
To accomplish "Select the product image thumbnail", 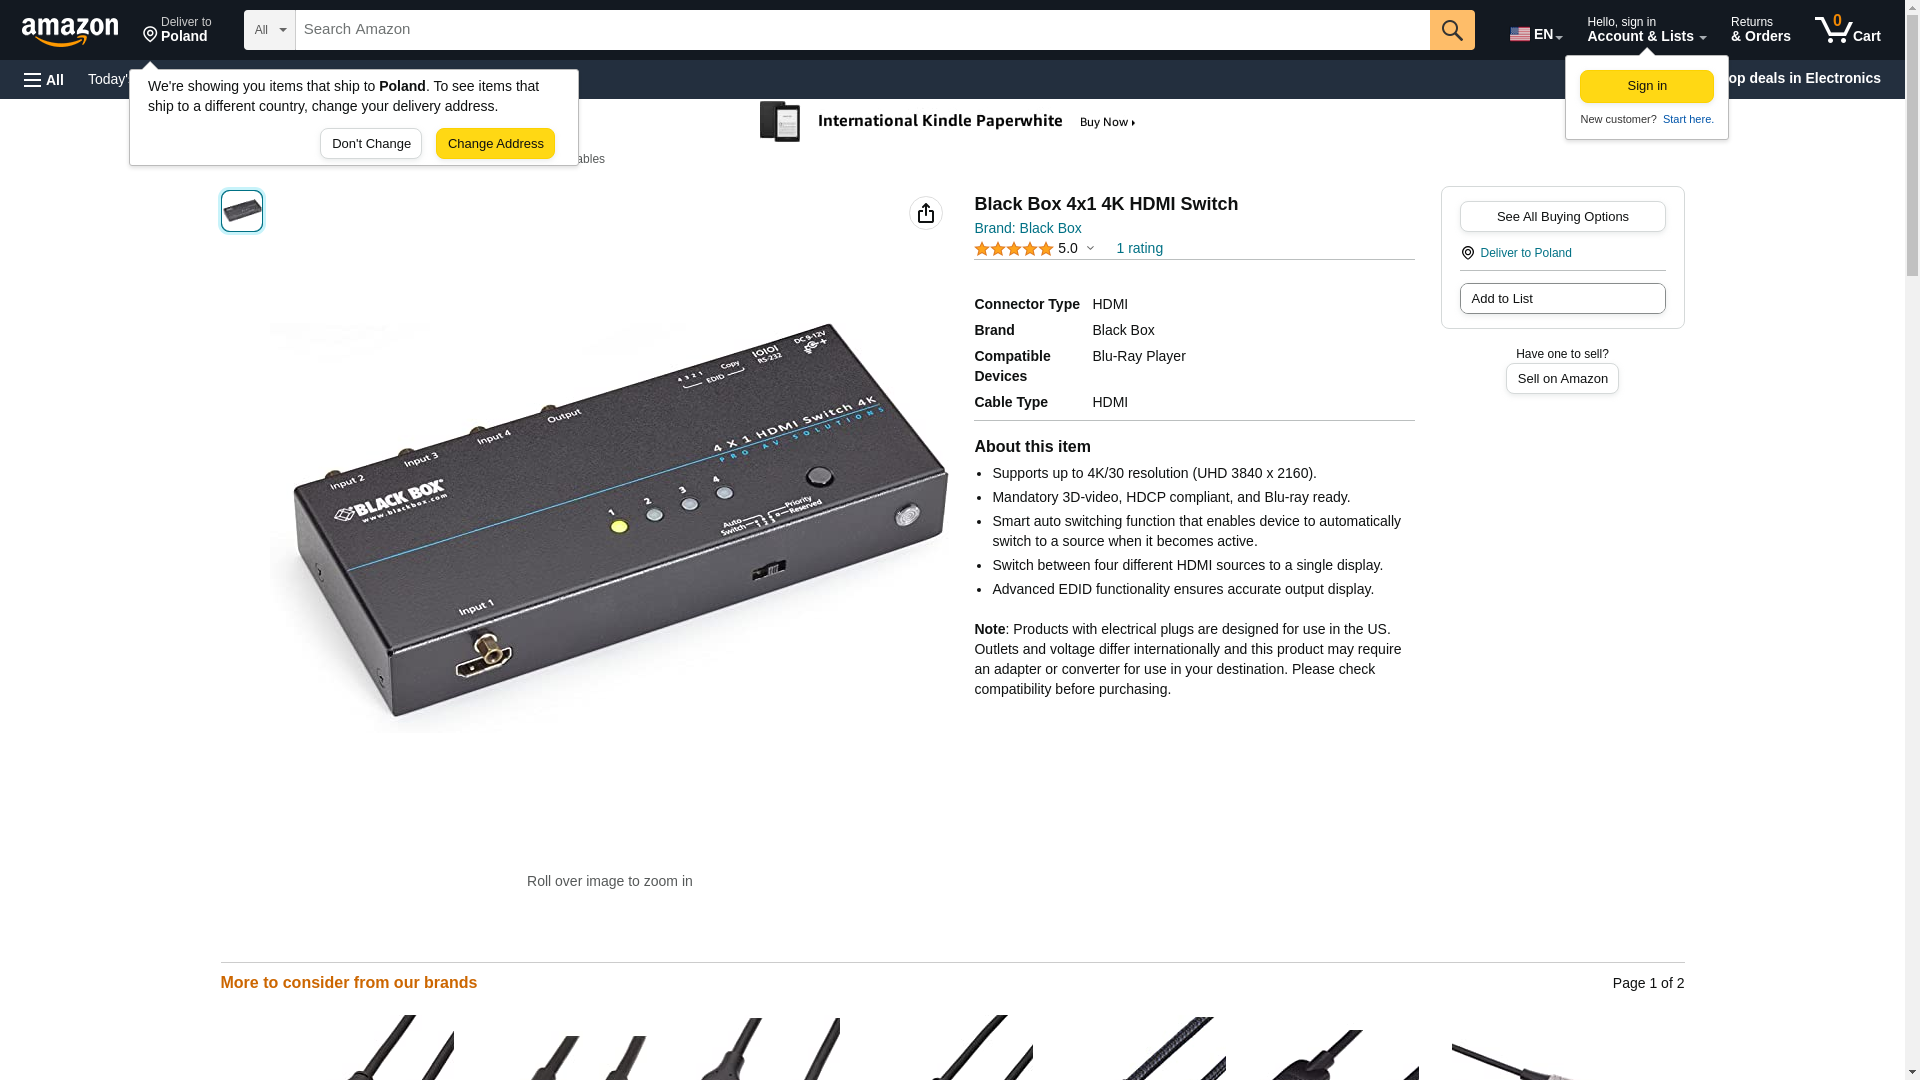I will click(242, 211).
